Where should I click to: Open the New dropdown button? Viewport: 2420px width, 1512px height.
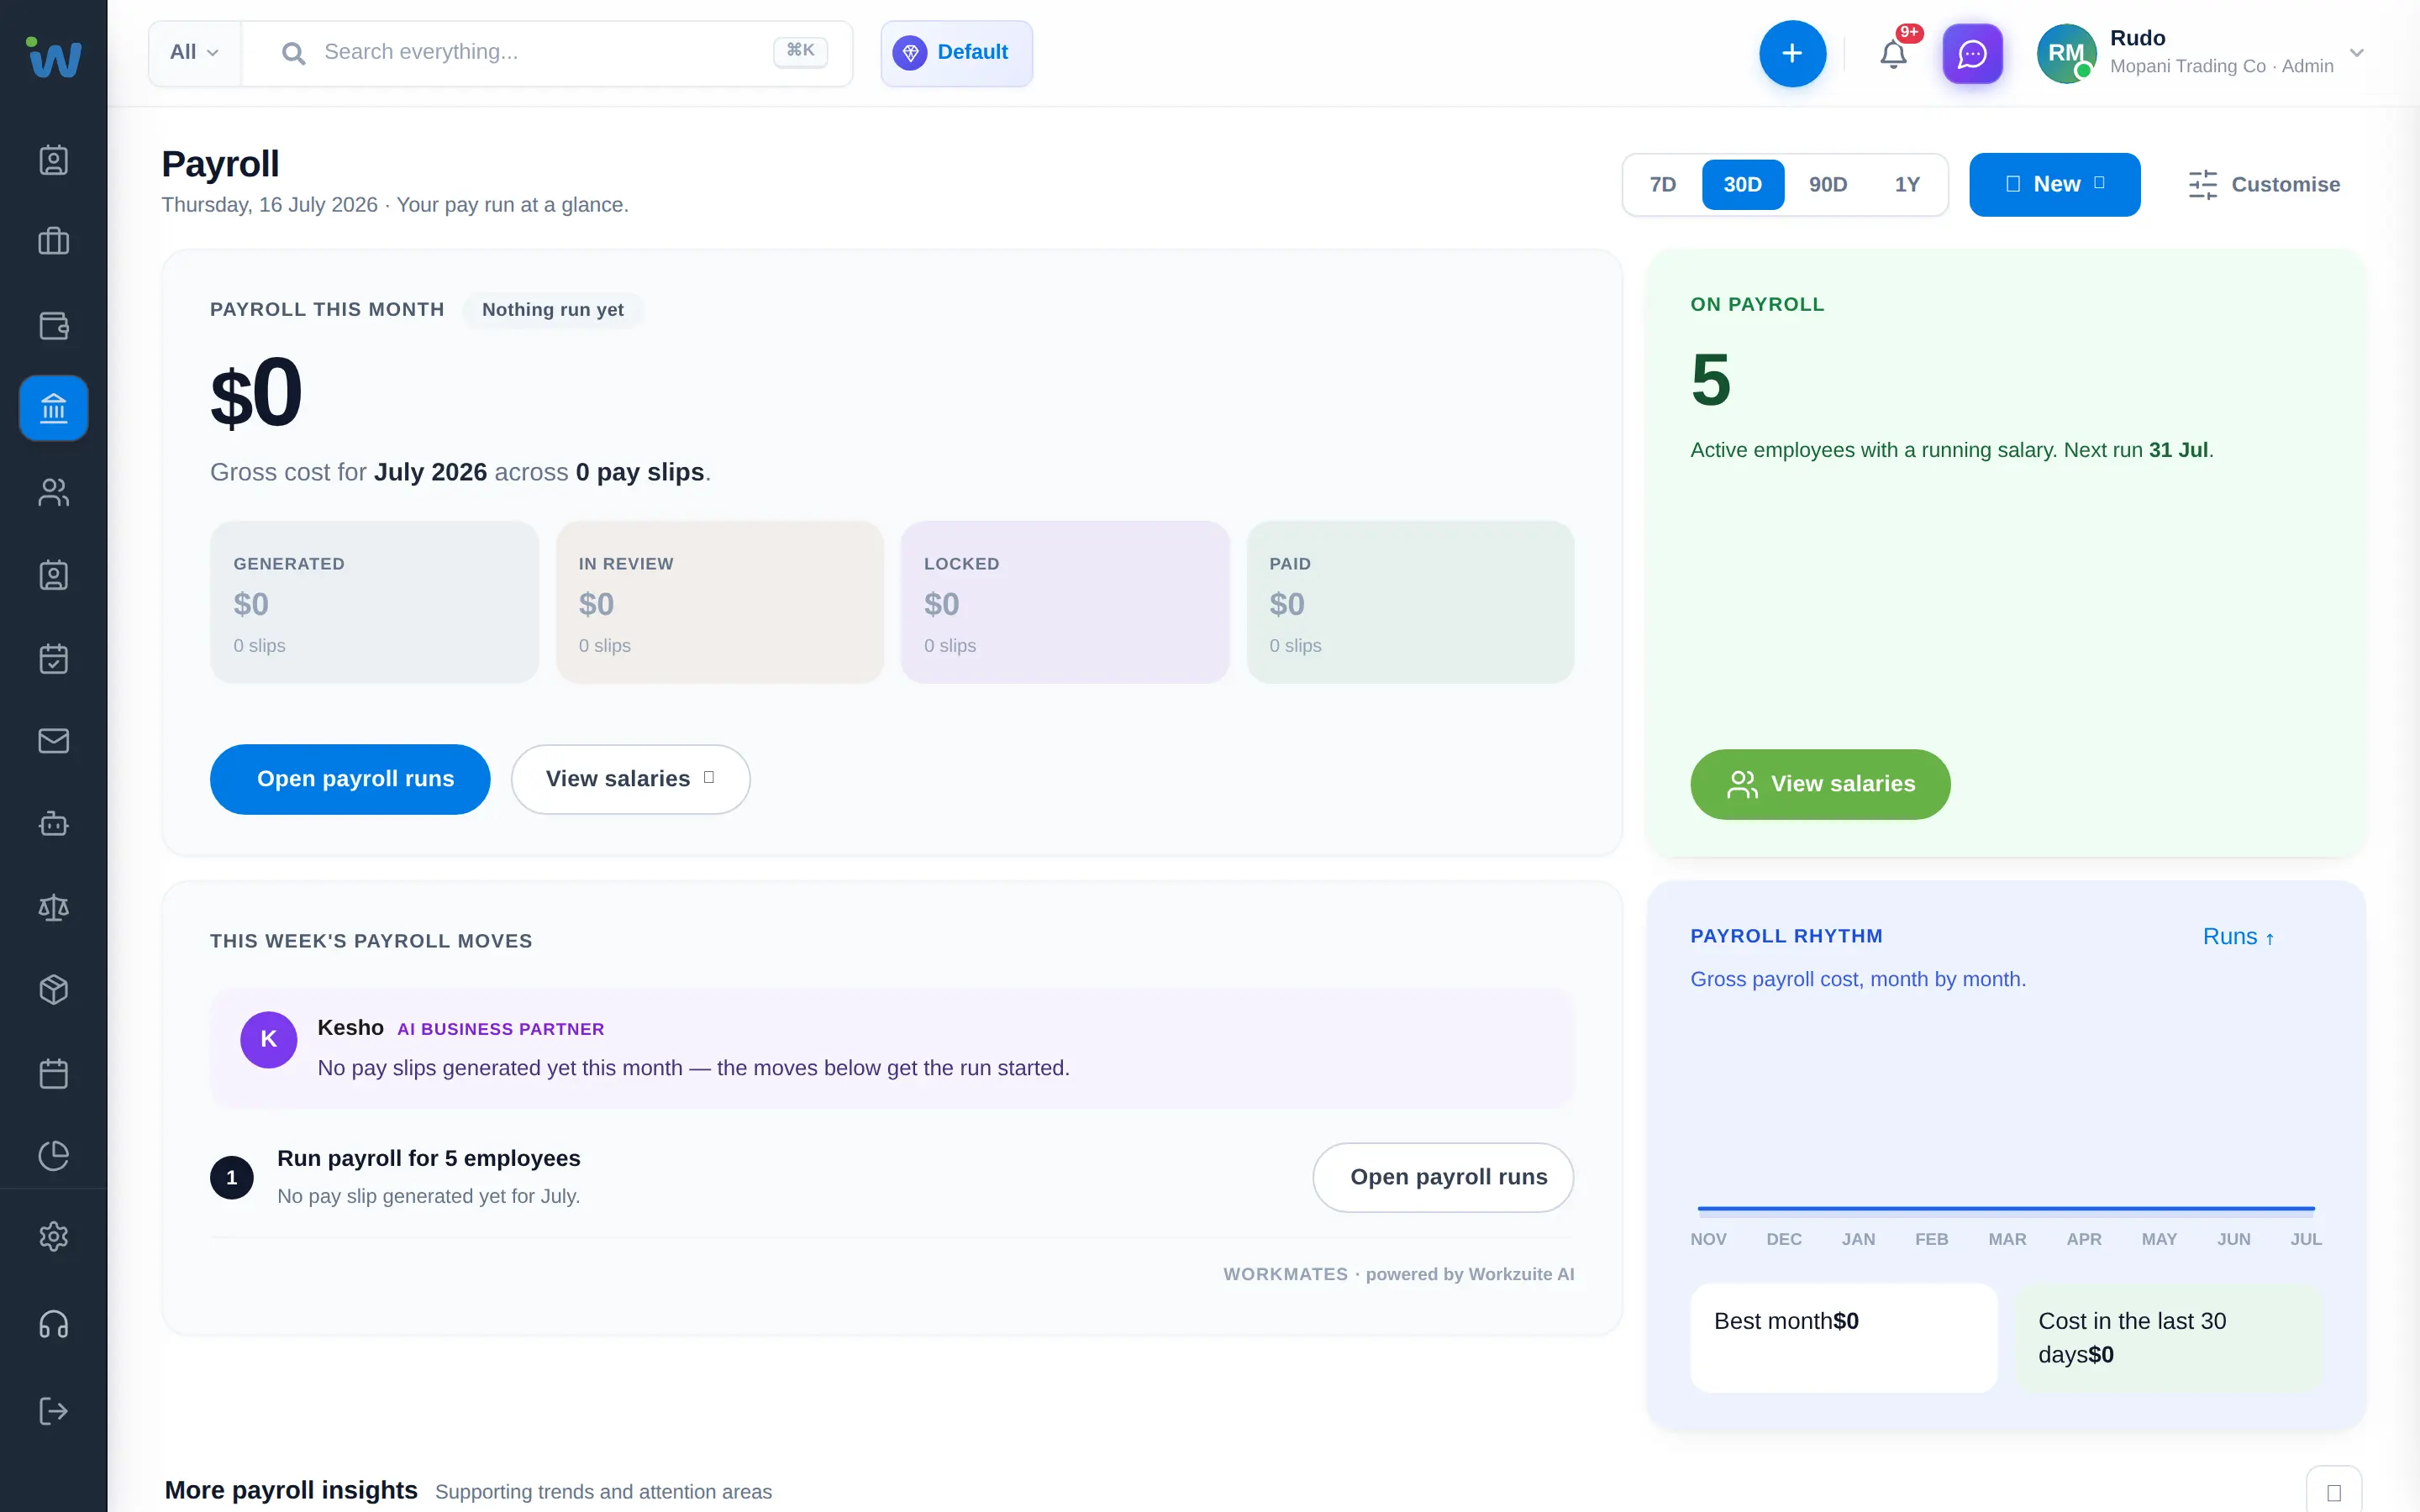[x=2054, y=184]
